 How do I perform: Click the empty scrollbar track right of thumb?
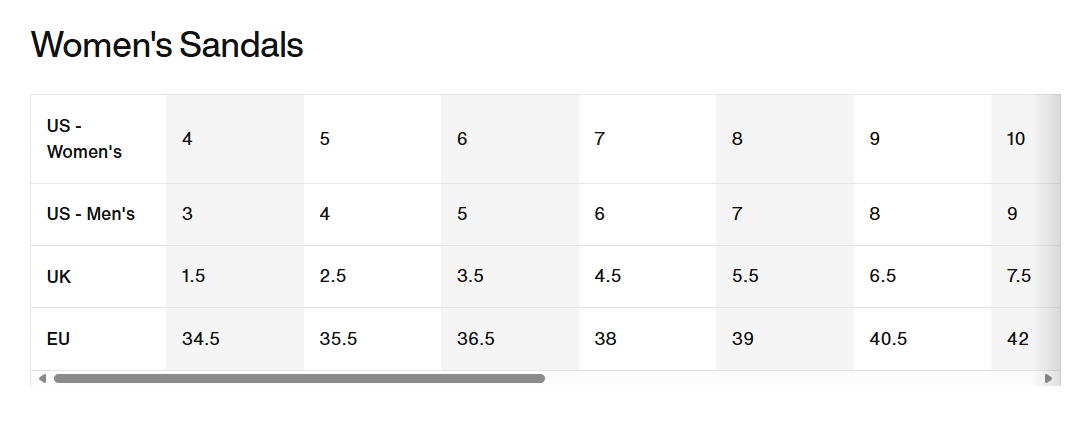[793, 379]
